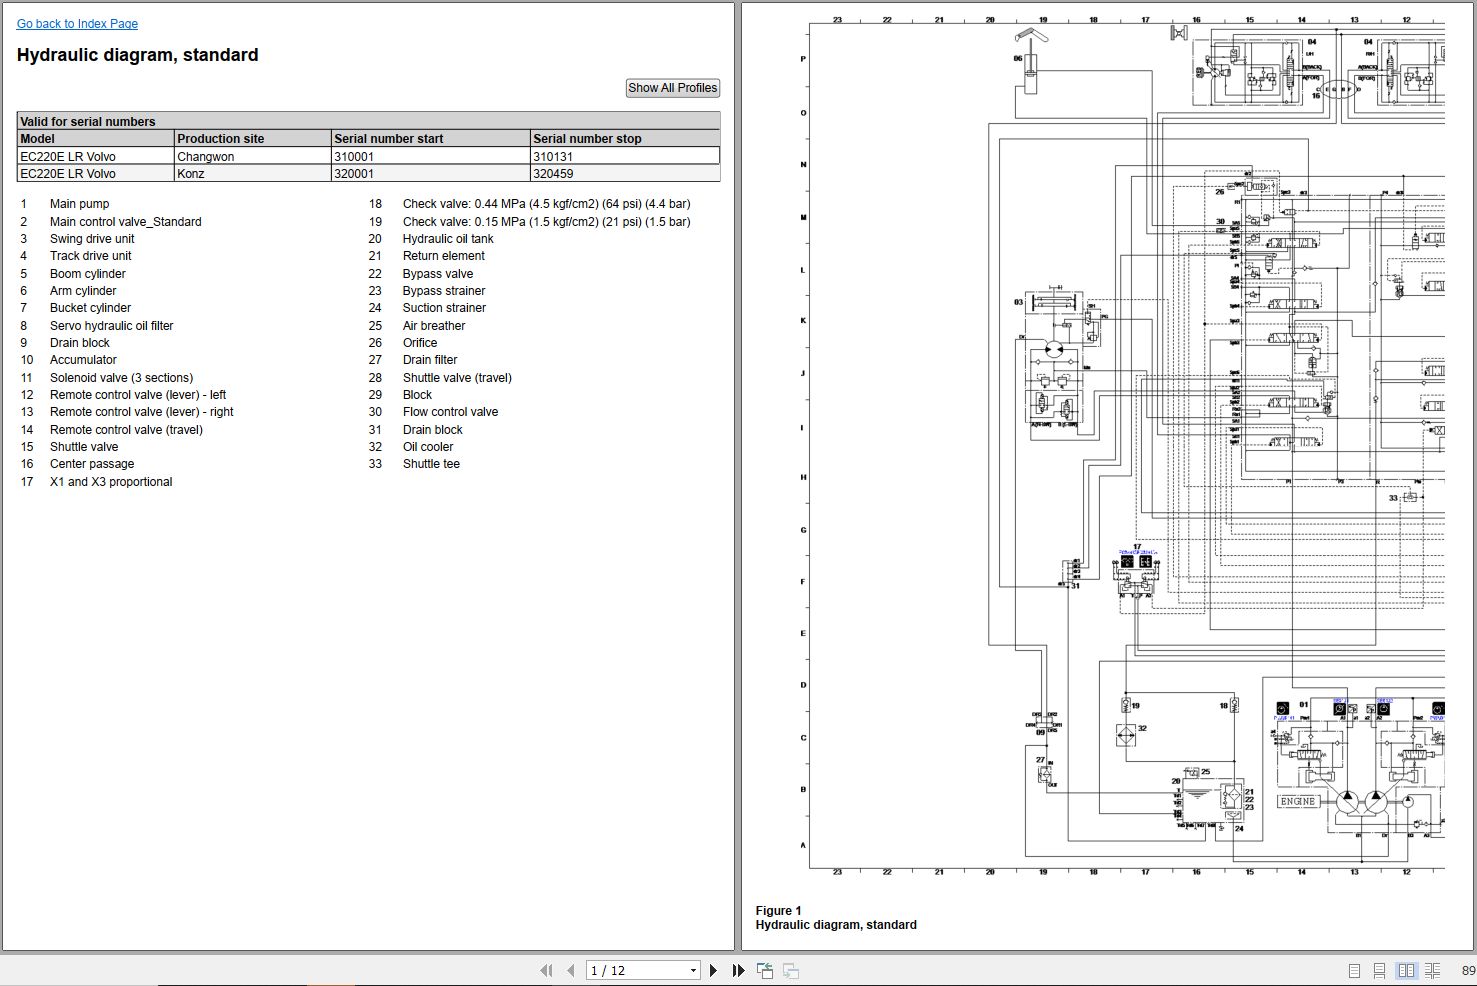Image resolution: width=1477 pixels, height=986 pixels.
Task: Click the Orifice legend entry
Action: click(x=420, y=343)
